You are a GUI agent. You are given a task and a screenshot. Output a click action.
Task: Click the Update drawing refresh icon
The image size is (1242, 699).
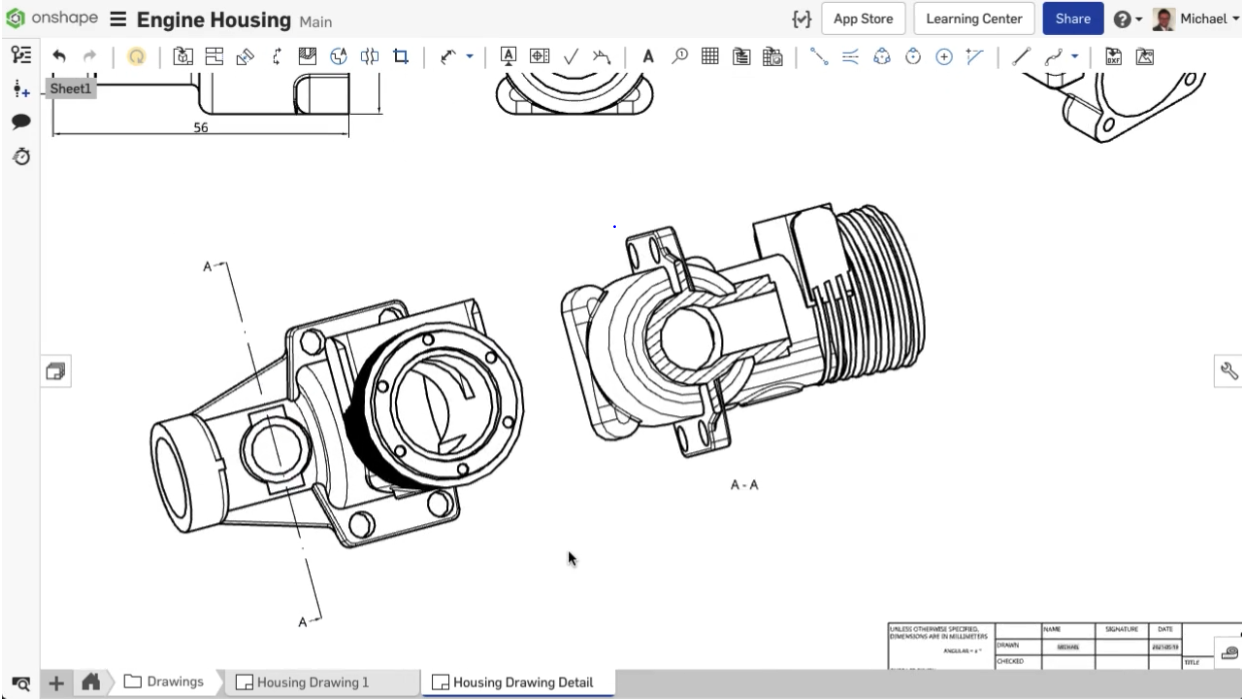tap(137, 57)
